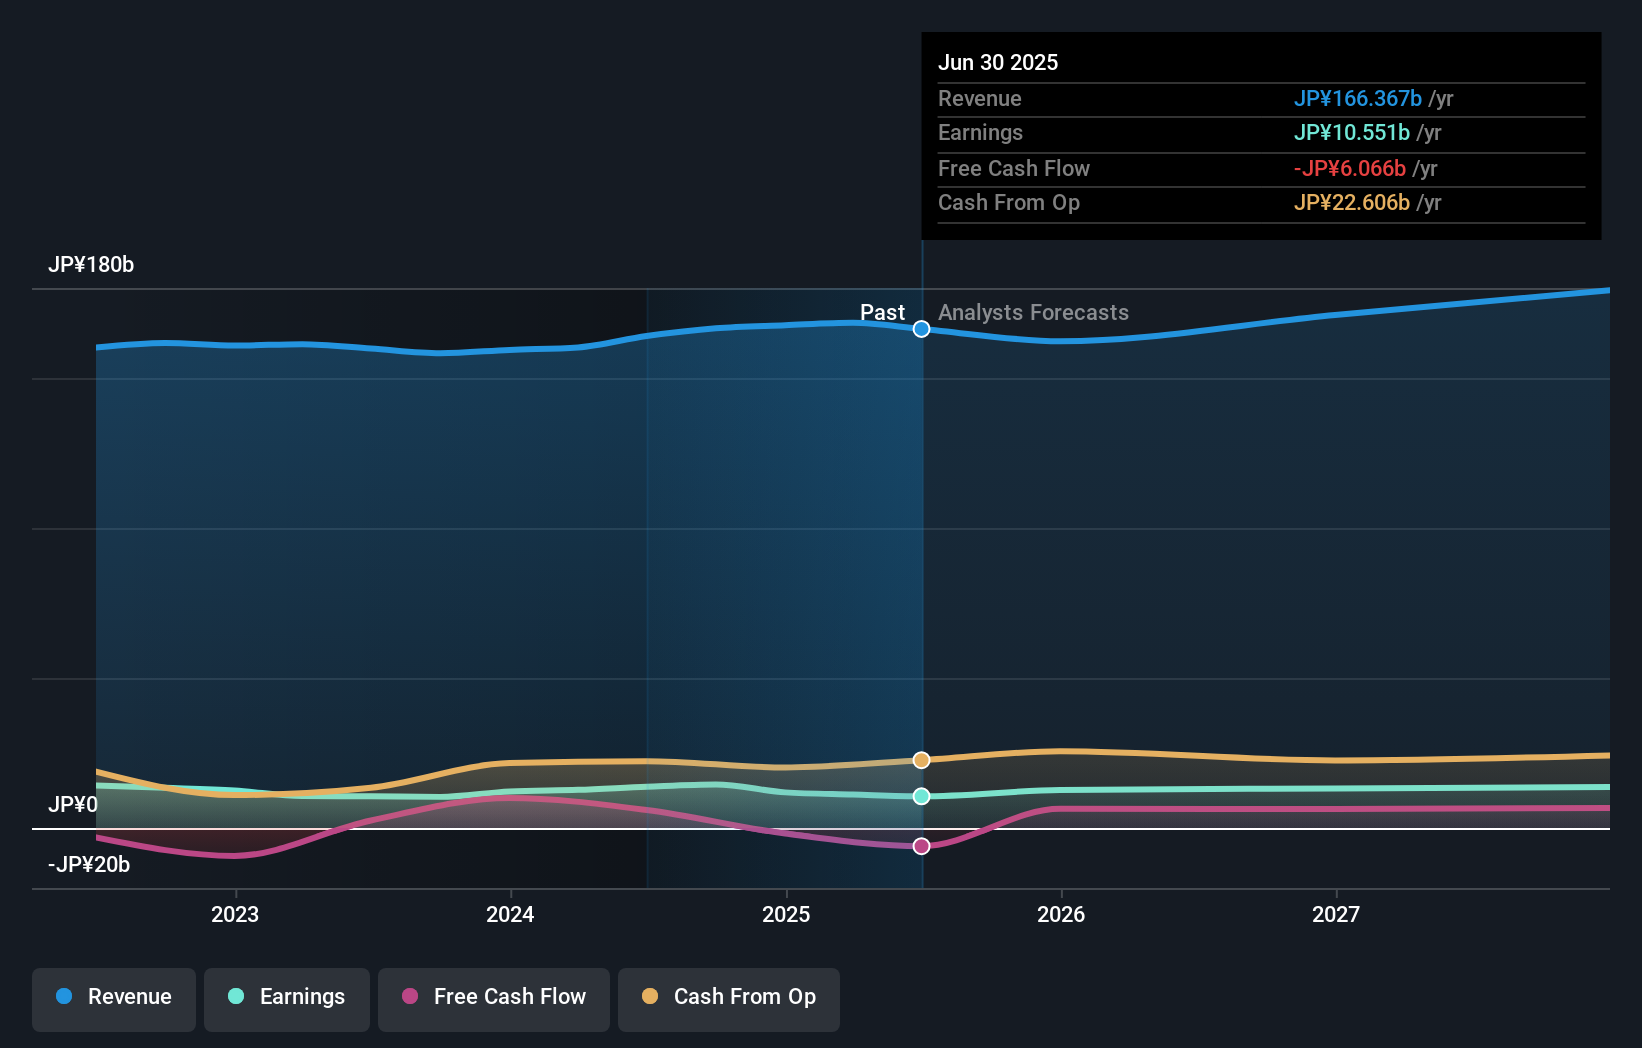Select the Earnings marker at the Past boundary
Screen dimensions: 1642x1048
pos(921,796)
